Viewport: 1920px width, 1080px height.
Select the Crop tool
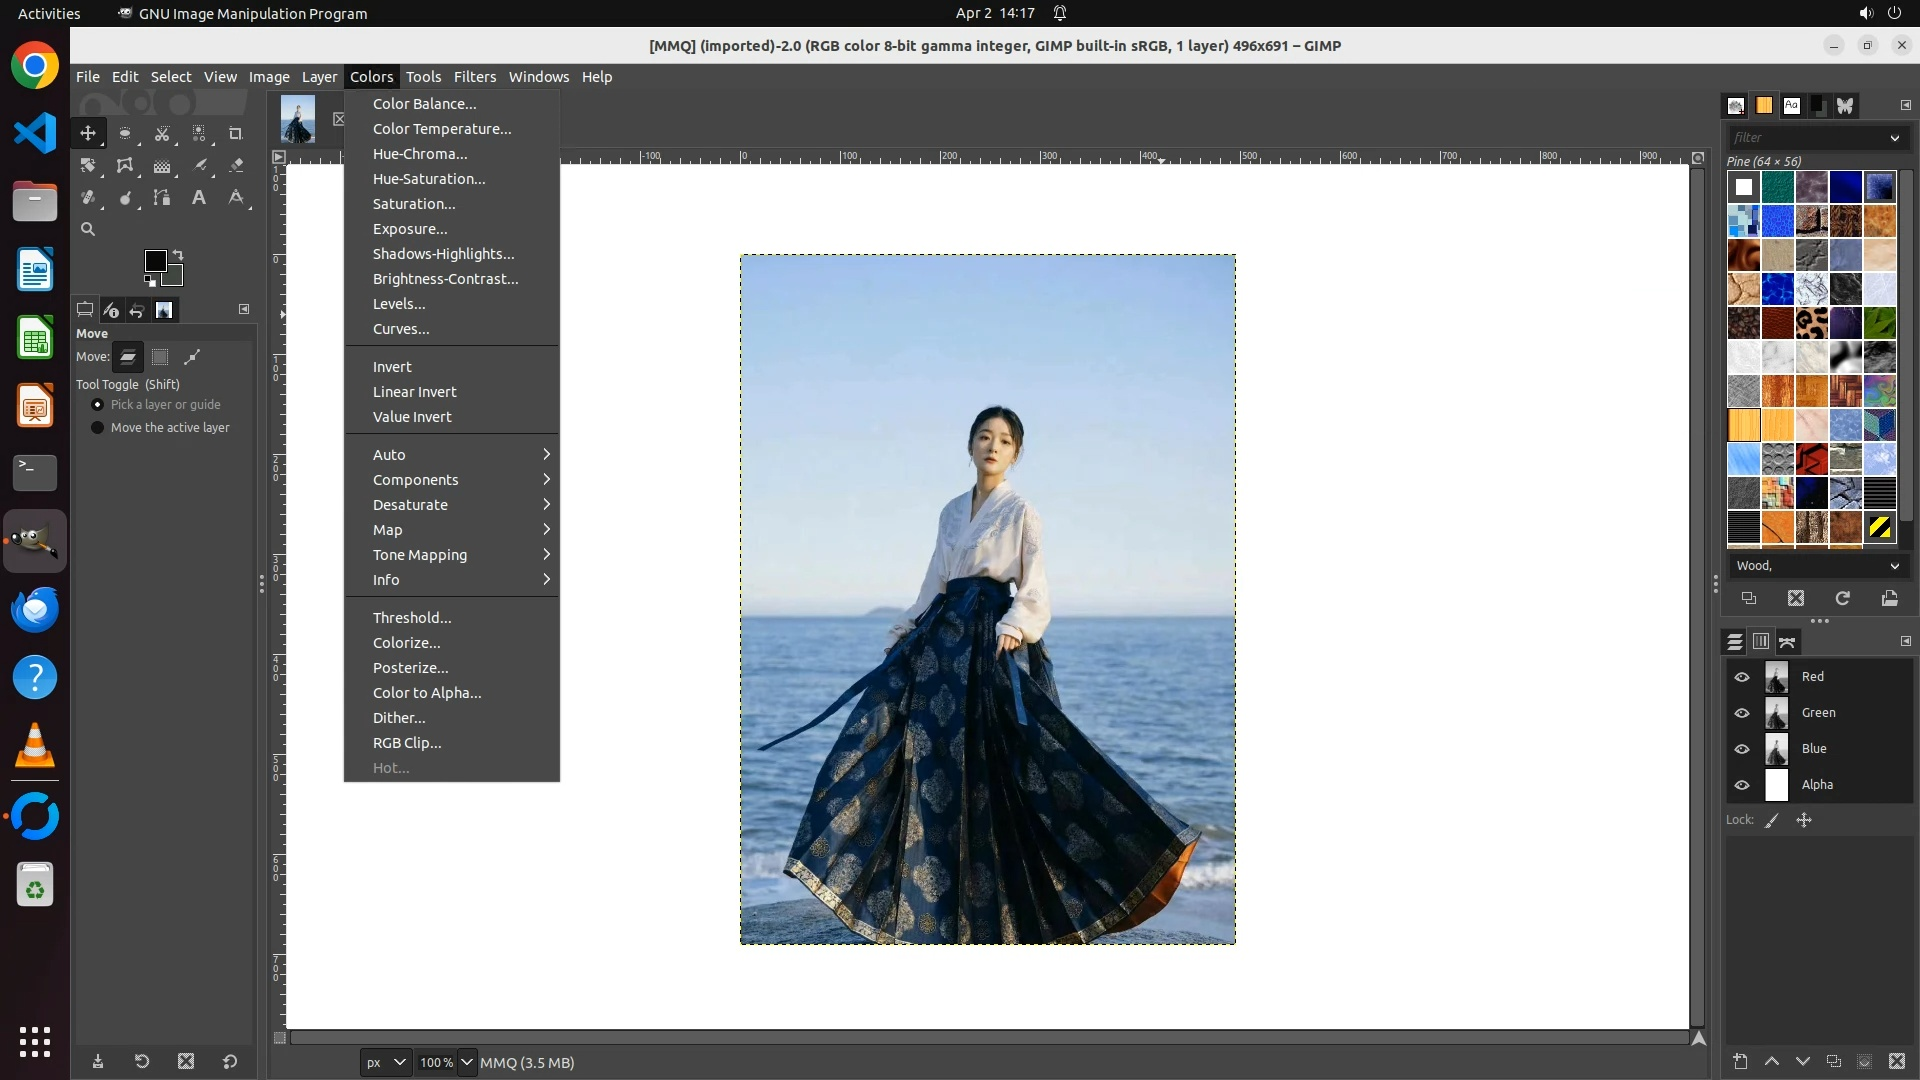(236, 133)
